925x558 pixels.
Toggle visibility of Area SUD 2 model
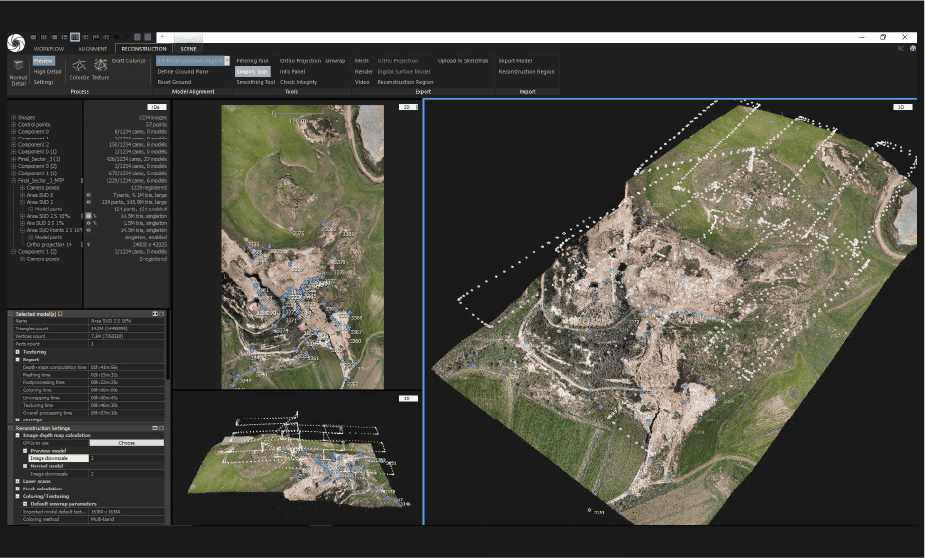click(x=89, y=201)
